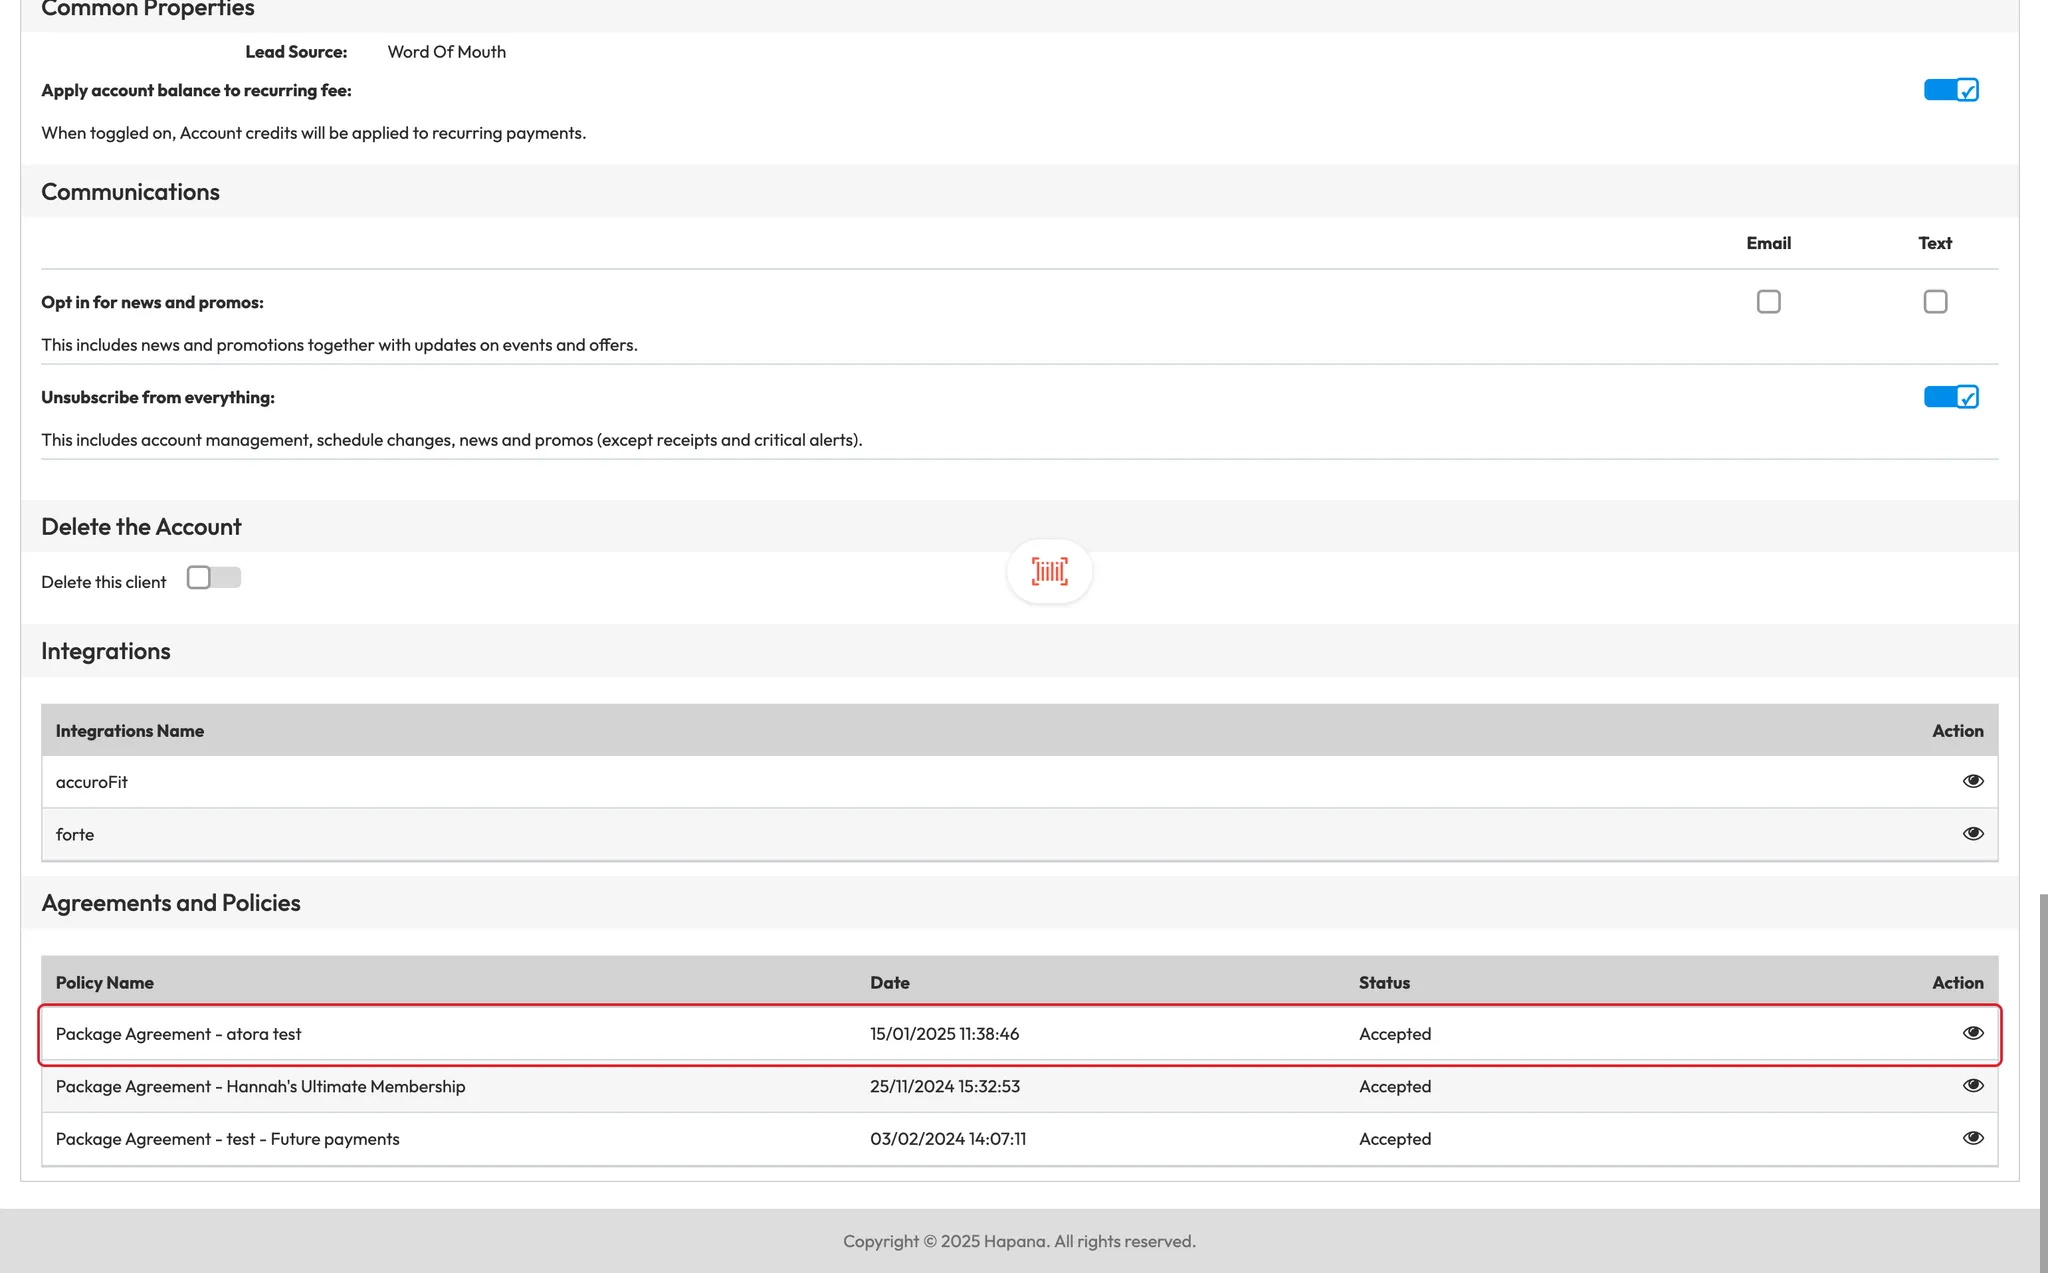The image size is (2048, 1273).
Task: Click Integrations Name column header
Action: point(130,731)
